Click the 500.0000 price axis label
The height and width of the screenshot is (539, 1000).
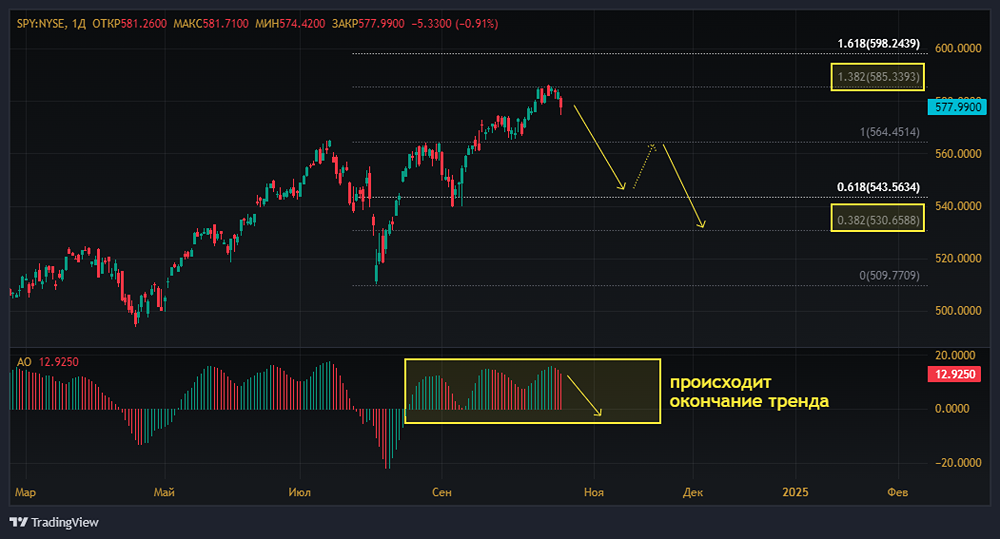tap(958, 311)
